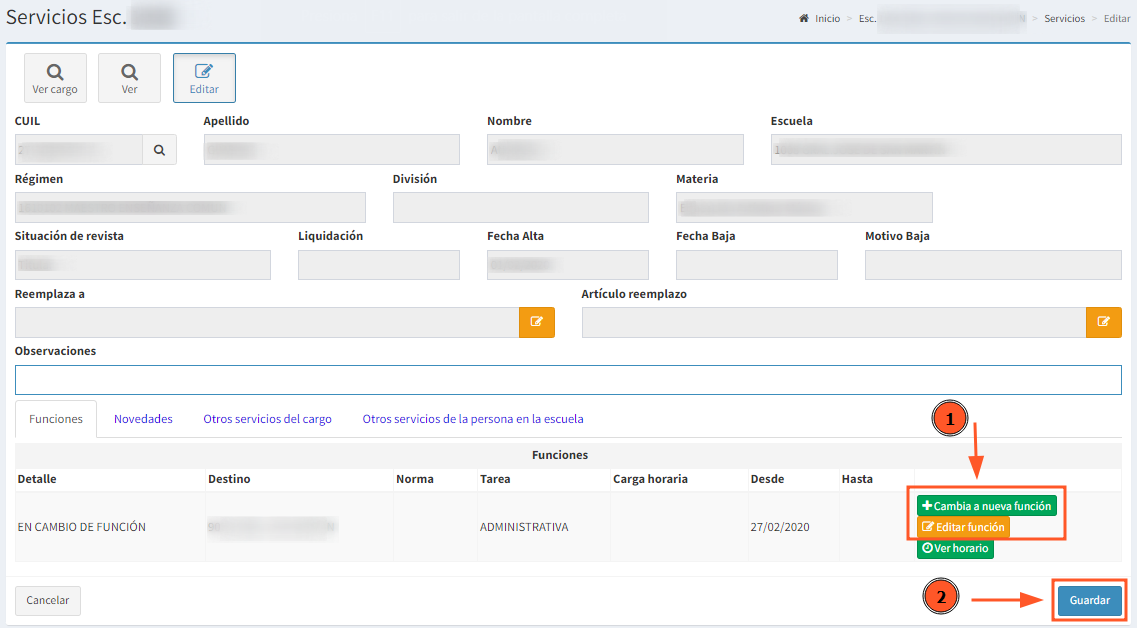The height and width of the screenshot is (628, 1137).
Task: Open Otros servicios de la persona tab
Action: (x=473, y=419)
